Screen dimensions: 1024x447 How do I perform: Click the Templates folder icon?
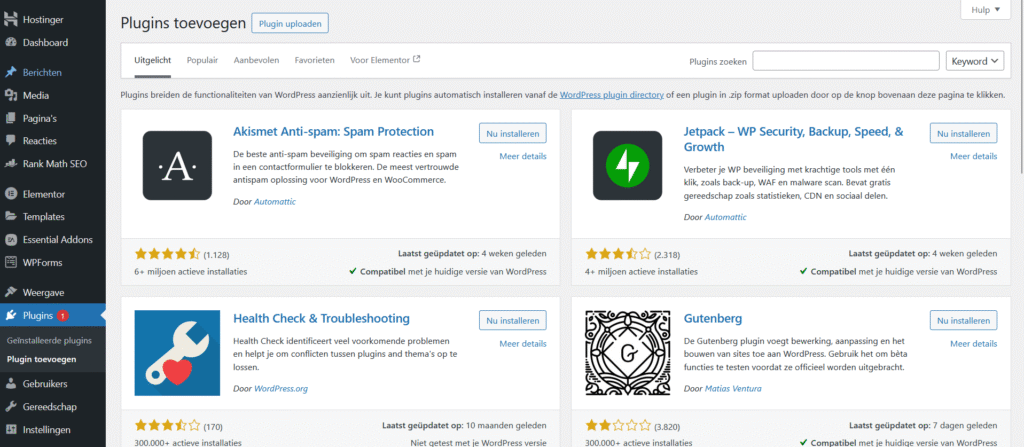pos(11,216)
